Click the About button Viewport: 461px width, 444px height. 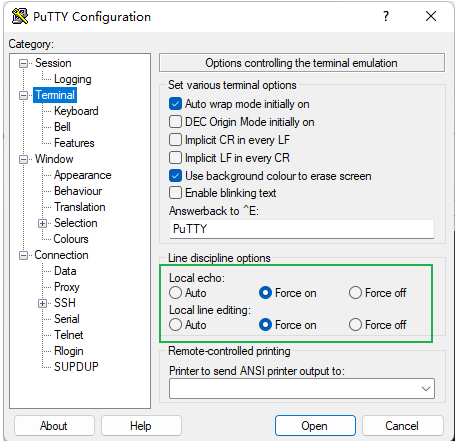[x=54, y=426]
